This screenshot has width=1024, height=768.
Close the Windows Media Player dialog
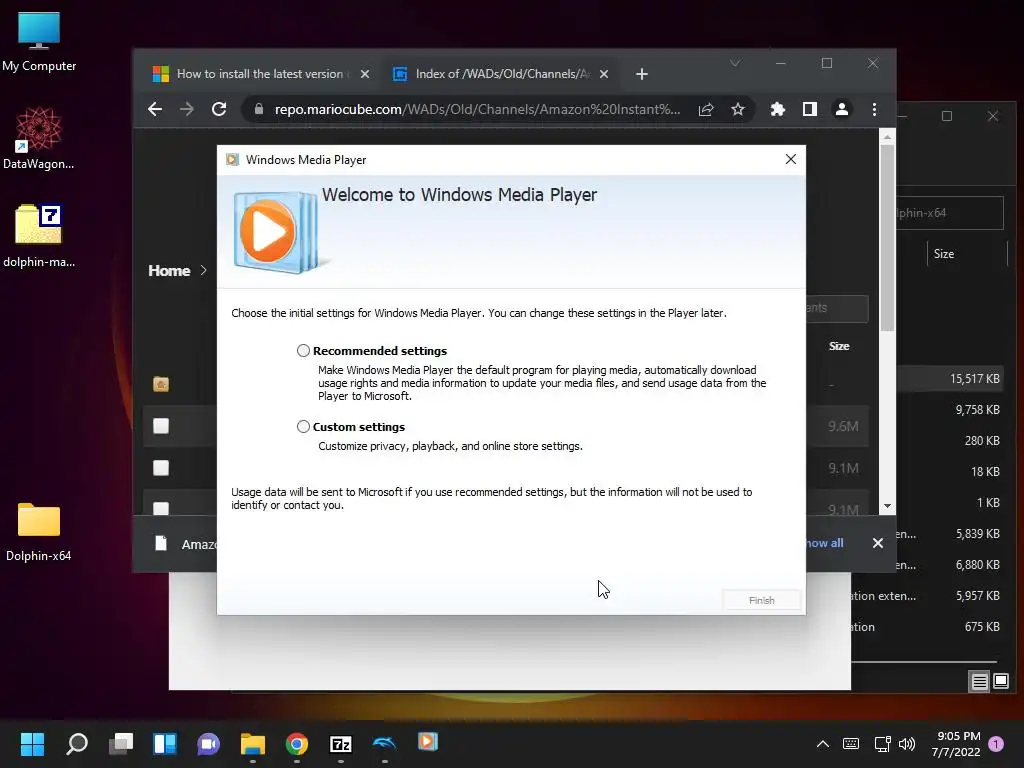click(790, 159)
